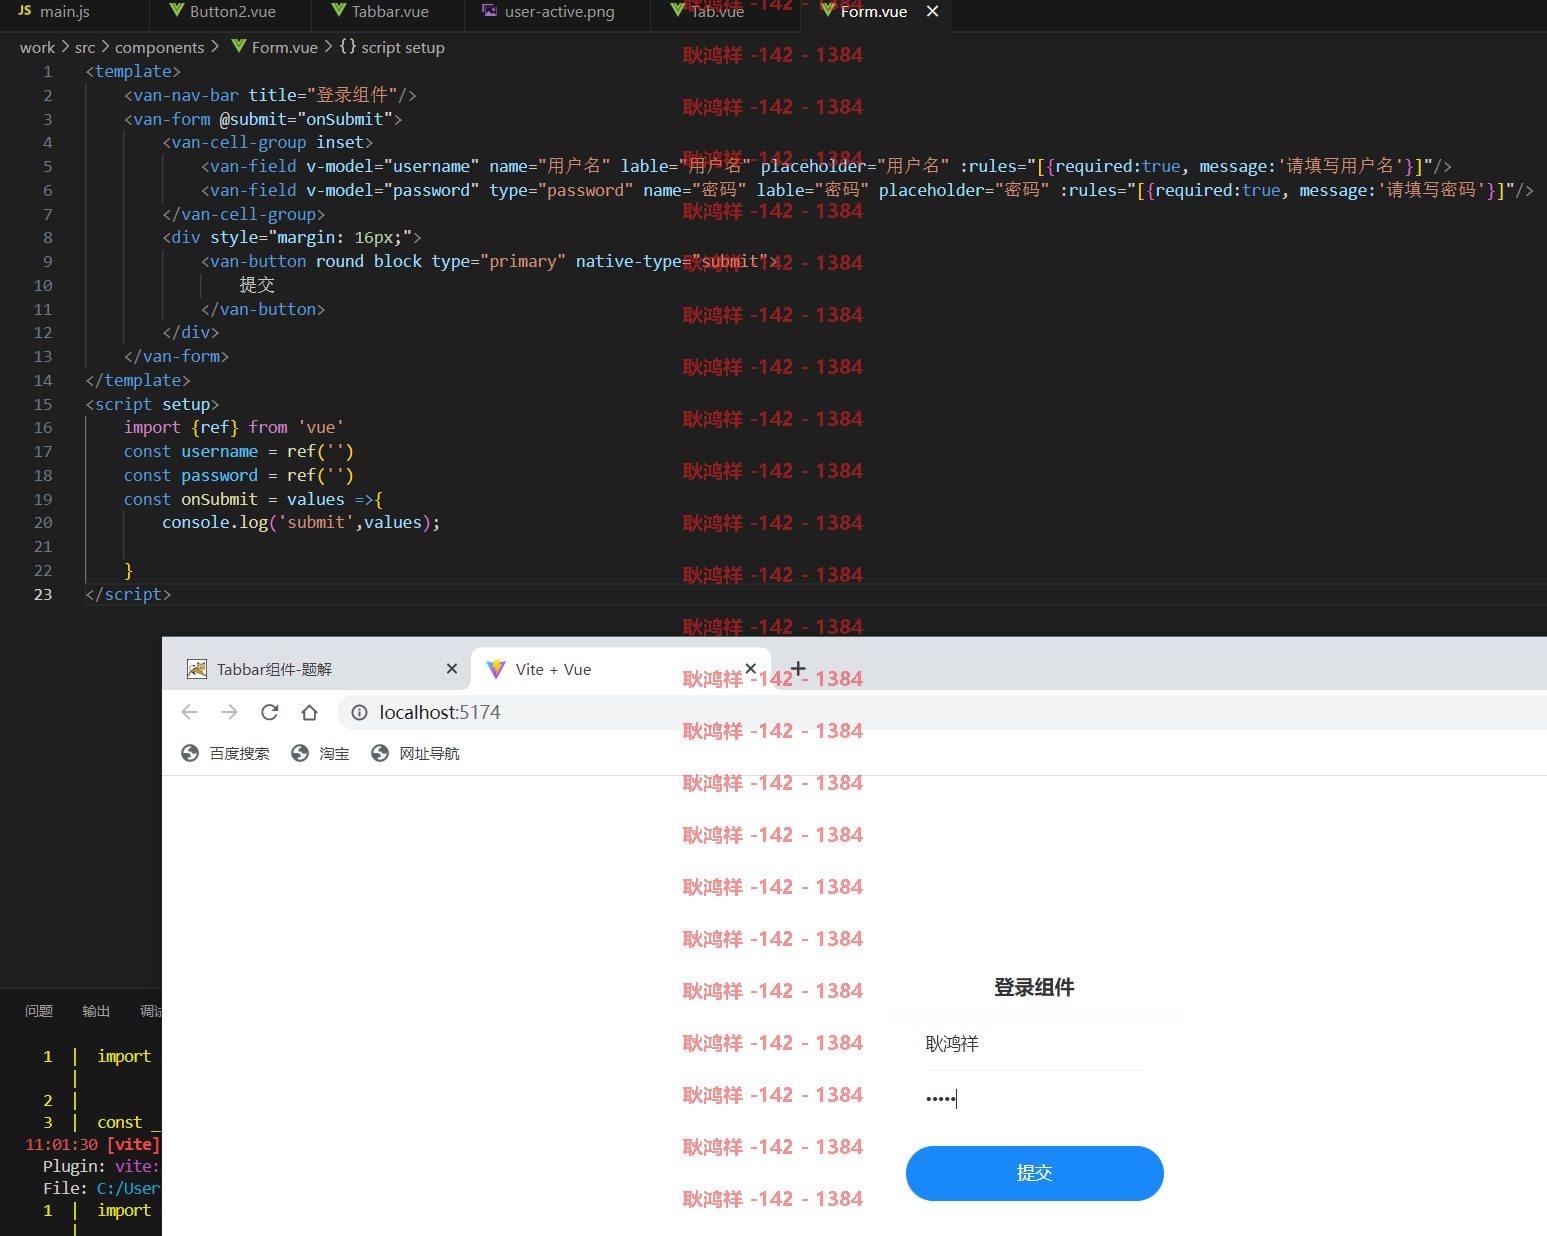Open the 问题 panel tab

pos(39,1011)
